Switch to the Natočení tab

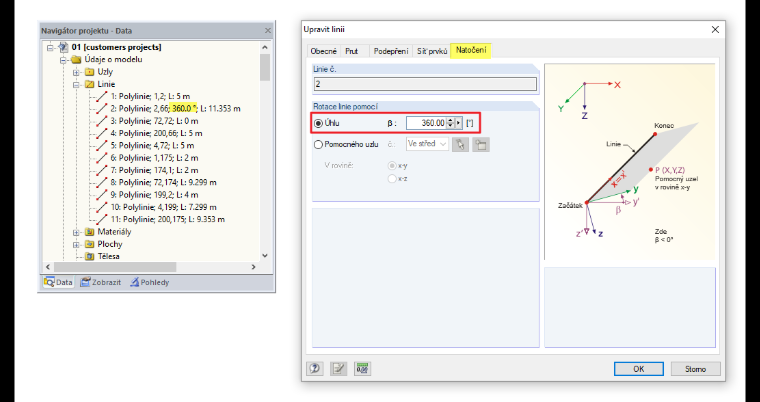point(471,51)
